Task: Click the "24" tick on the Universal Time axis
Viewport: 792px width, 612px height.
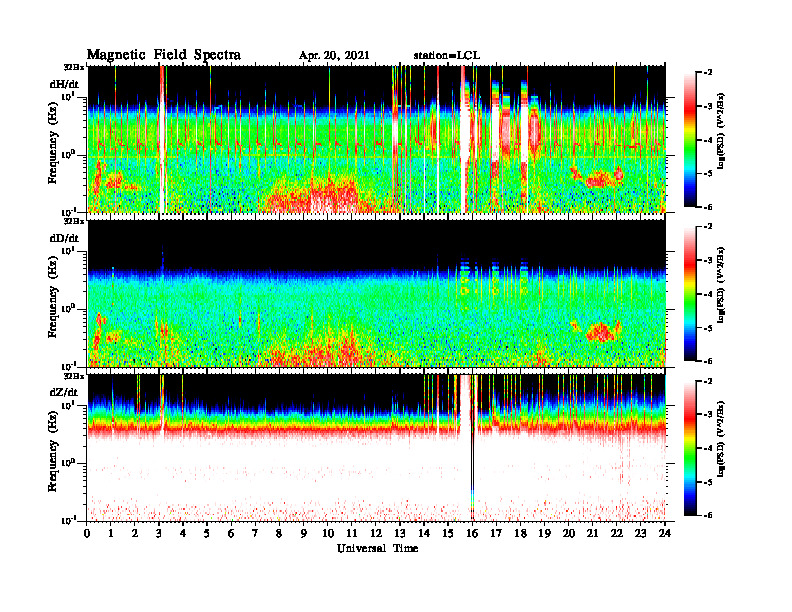Action: pyautogui.click(x=665, y=534)
